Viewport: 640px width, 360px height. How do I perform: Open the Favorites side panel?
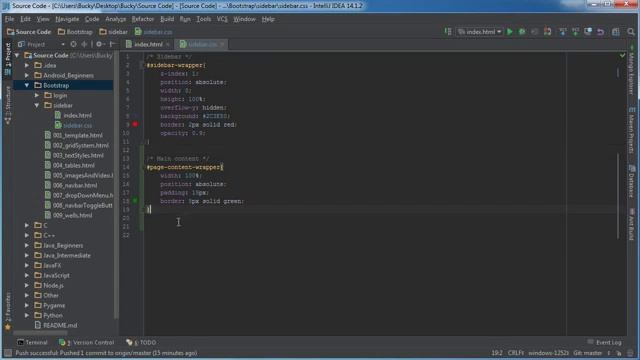tap(7, 311)
